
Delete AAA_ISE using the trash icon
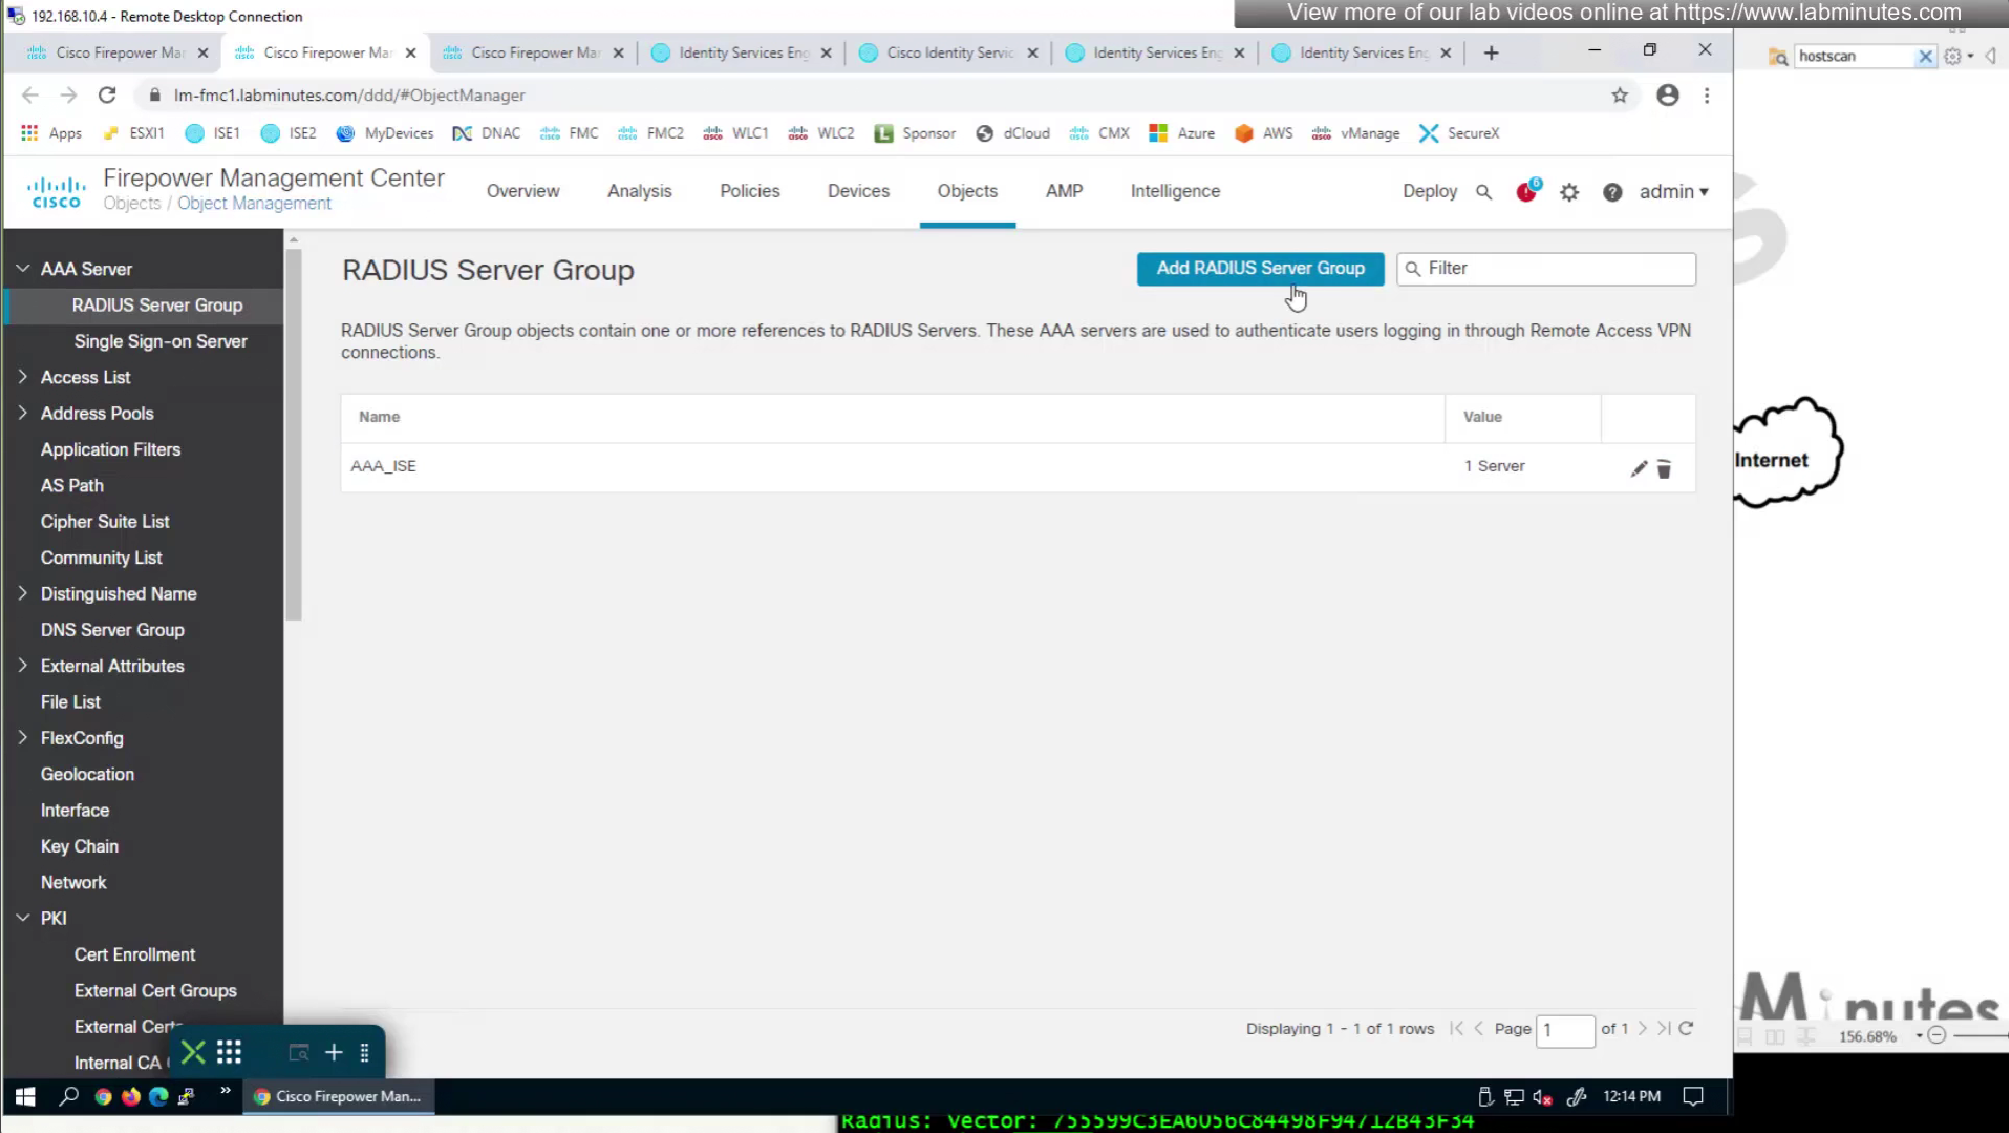coord(1664,469)
